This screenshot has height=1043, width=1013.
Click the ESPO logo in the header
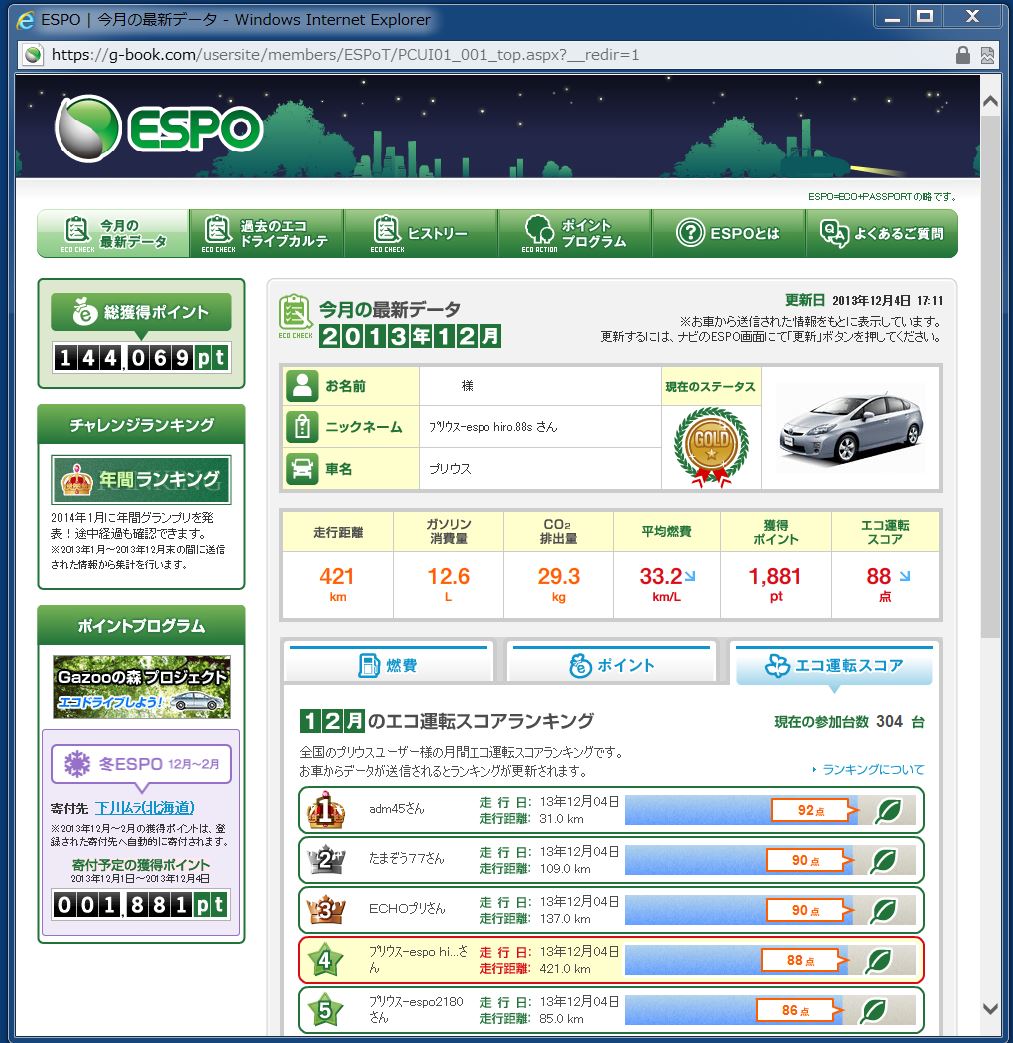[159, 128]
